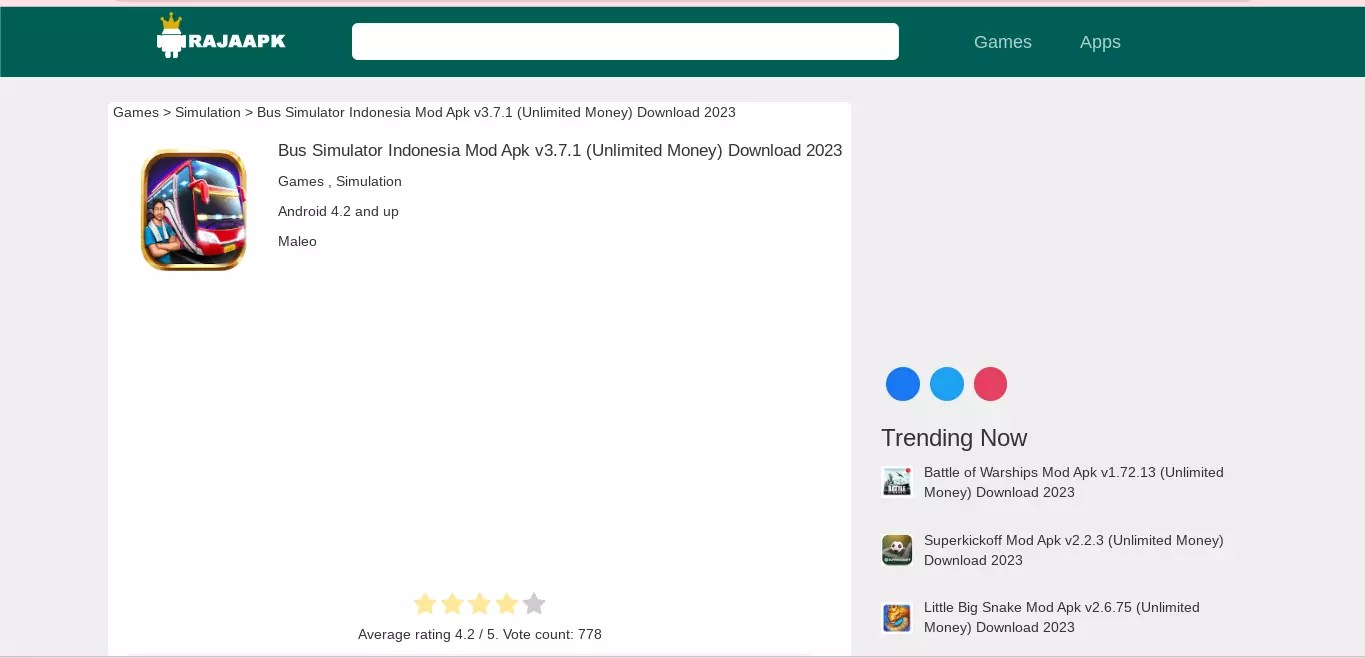Open Simulation category link under the title

click(x=369, y=181)
